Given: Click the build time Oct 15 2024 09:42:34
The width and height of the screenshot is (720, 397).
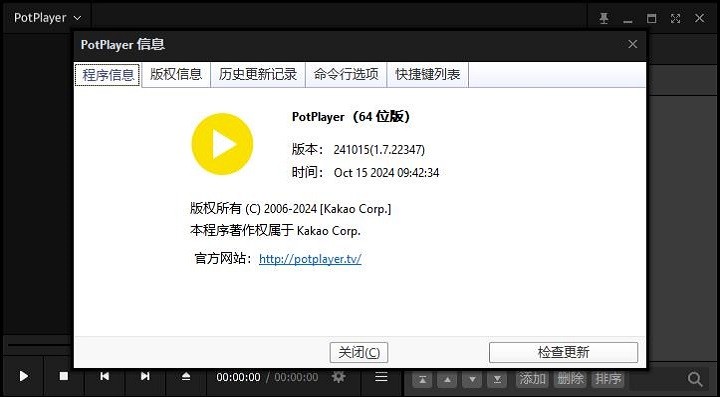Looking at the screenshot, I should pos(387,173).
